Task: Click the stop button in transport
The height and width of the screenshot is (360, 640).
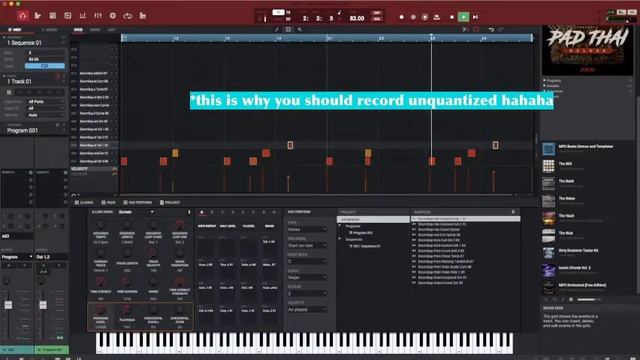Action: [x=451, y=17]
